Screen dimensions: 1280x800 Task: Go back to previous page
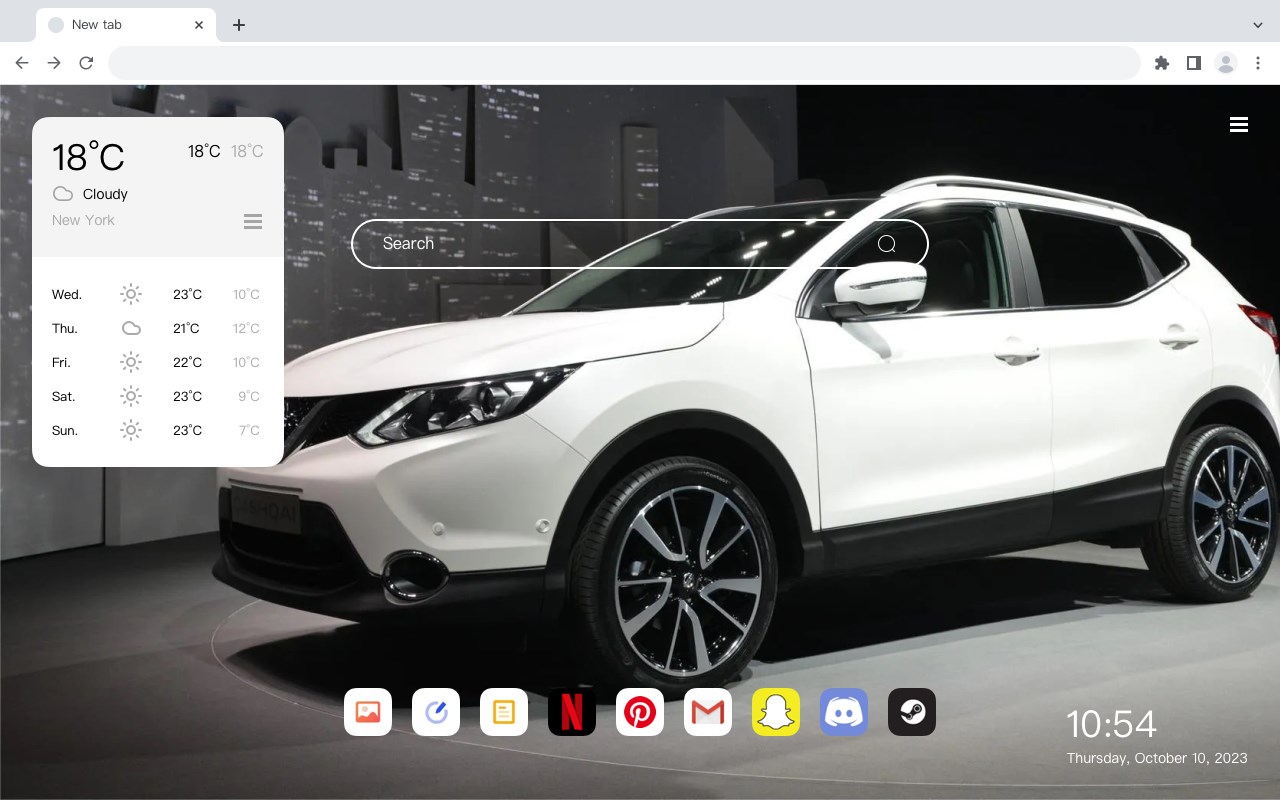pos(22,63)
